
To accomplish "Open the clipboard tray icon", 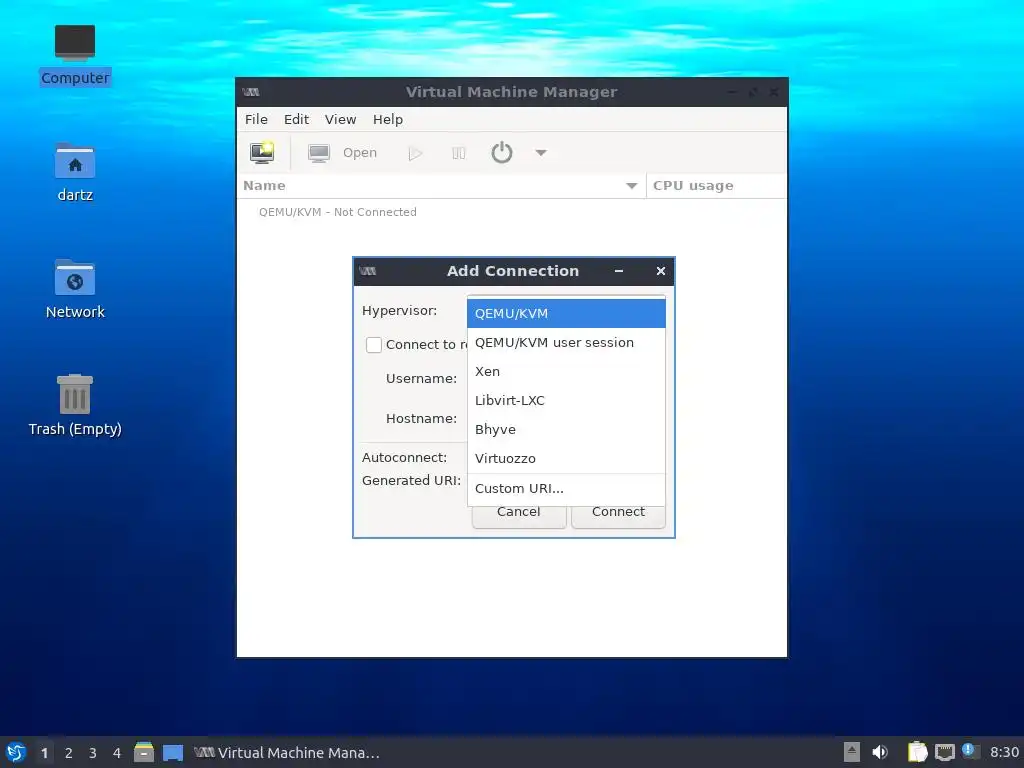I will tap(918, 752).
